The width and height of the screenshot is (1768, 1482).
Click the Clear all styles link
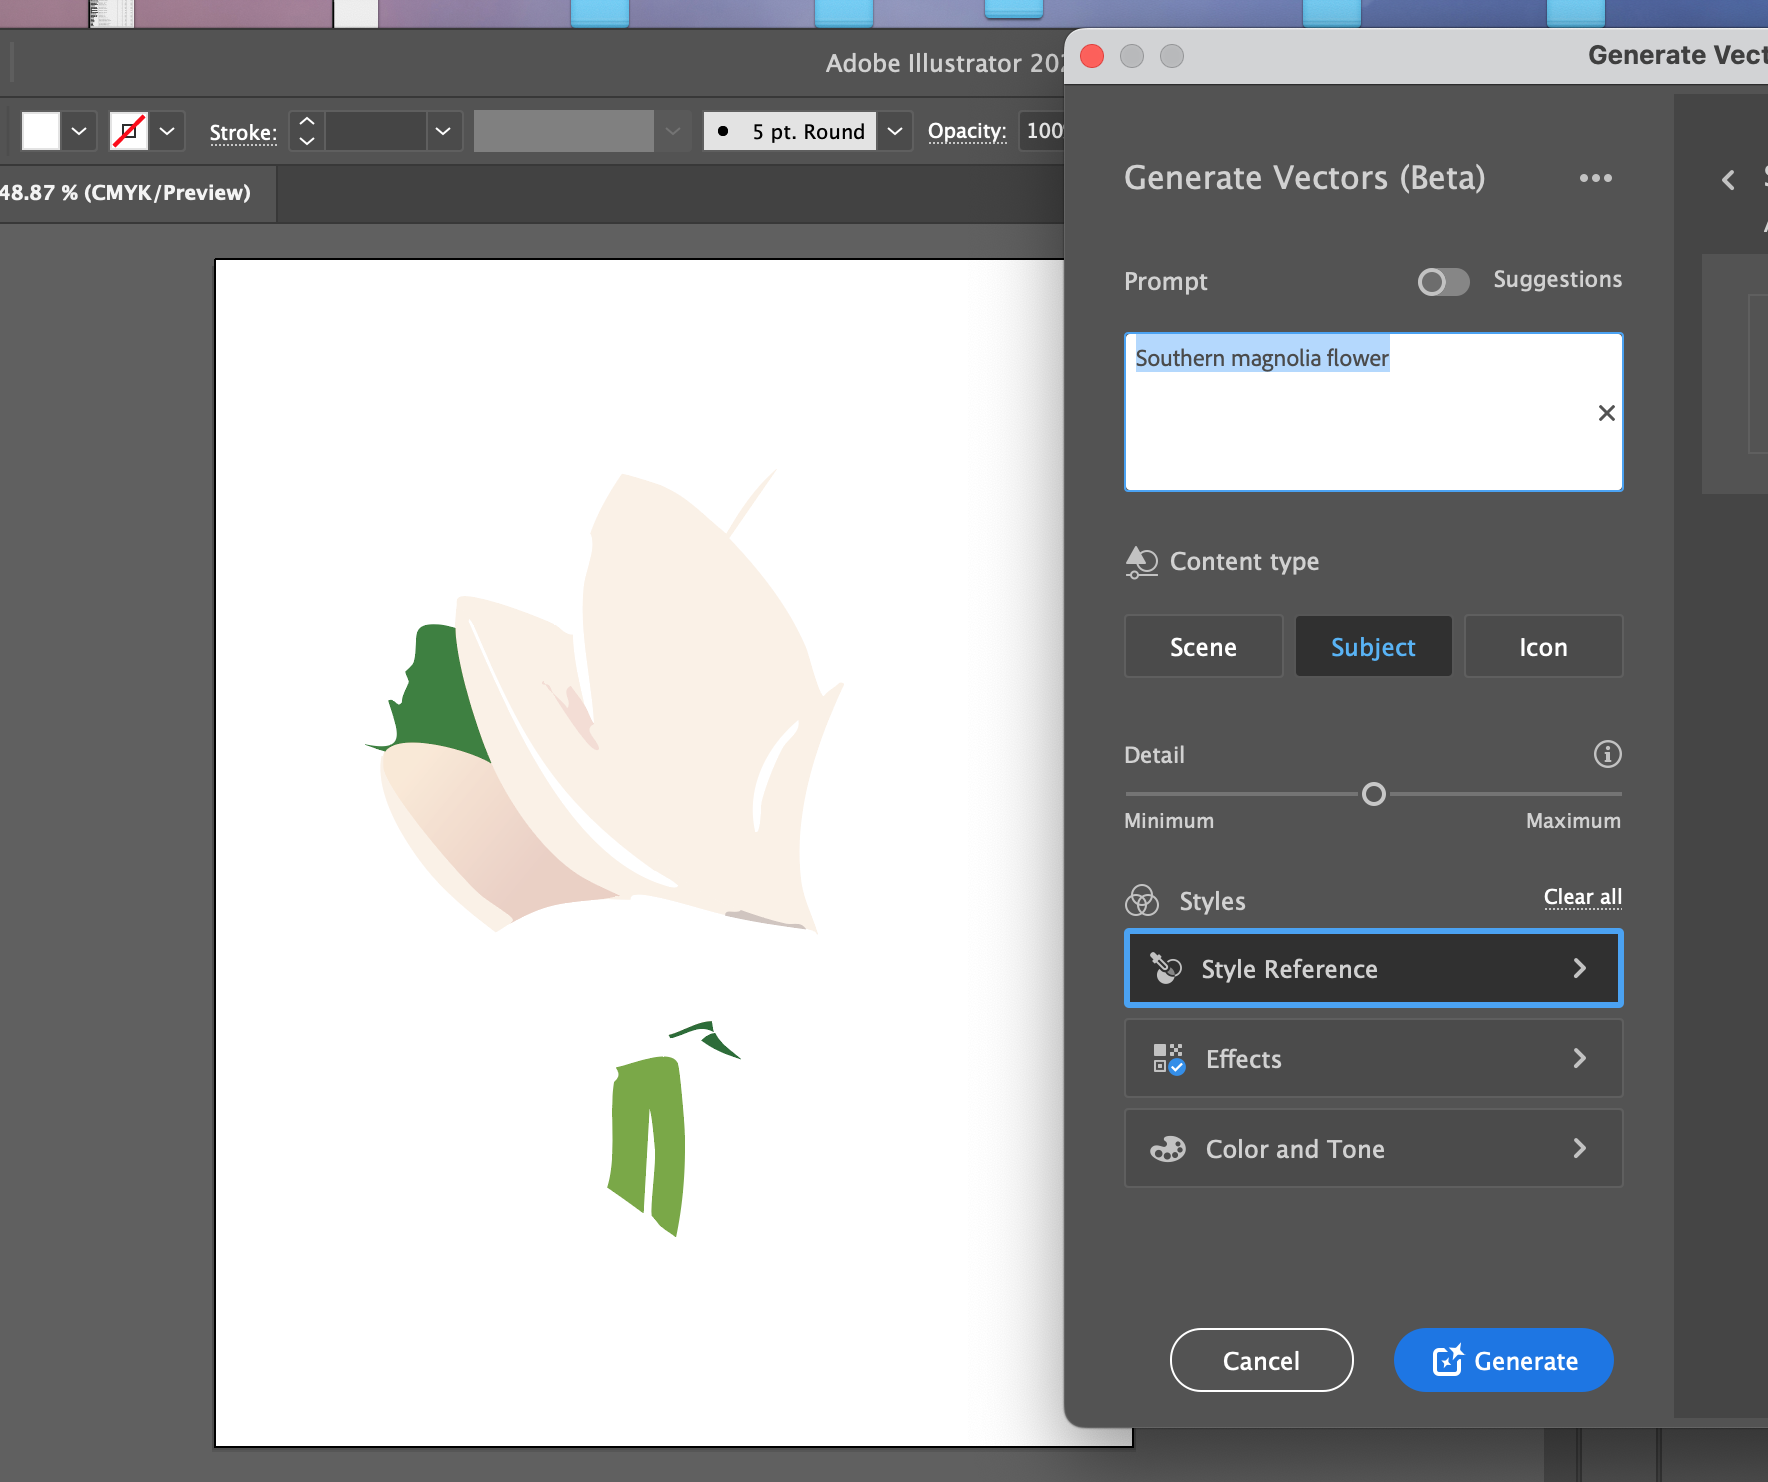coord(1582,897)
